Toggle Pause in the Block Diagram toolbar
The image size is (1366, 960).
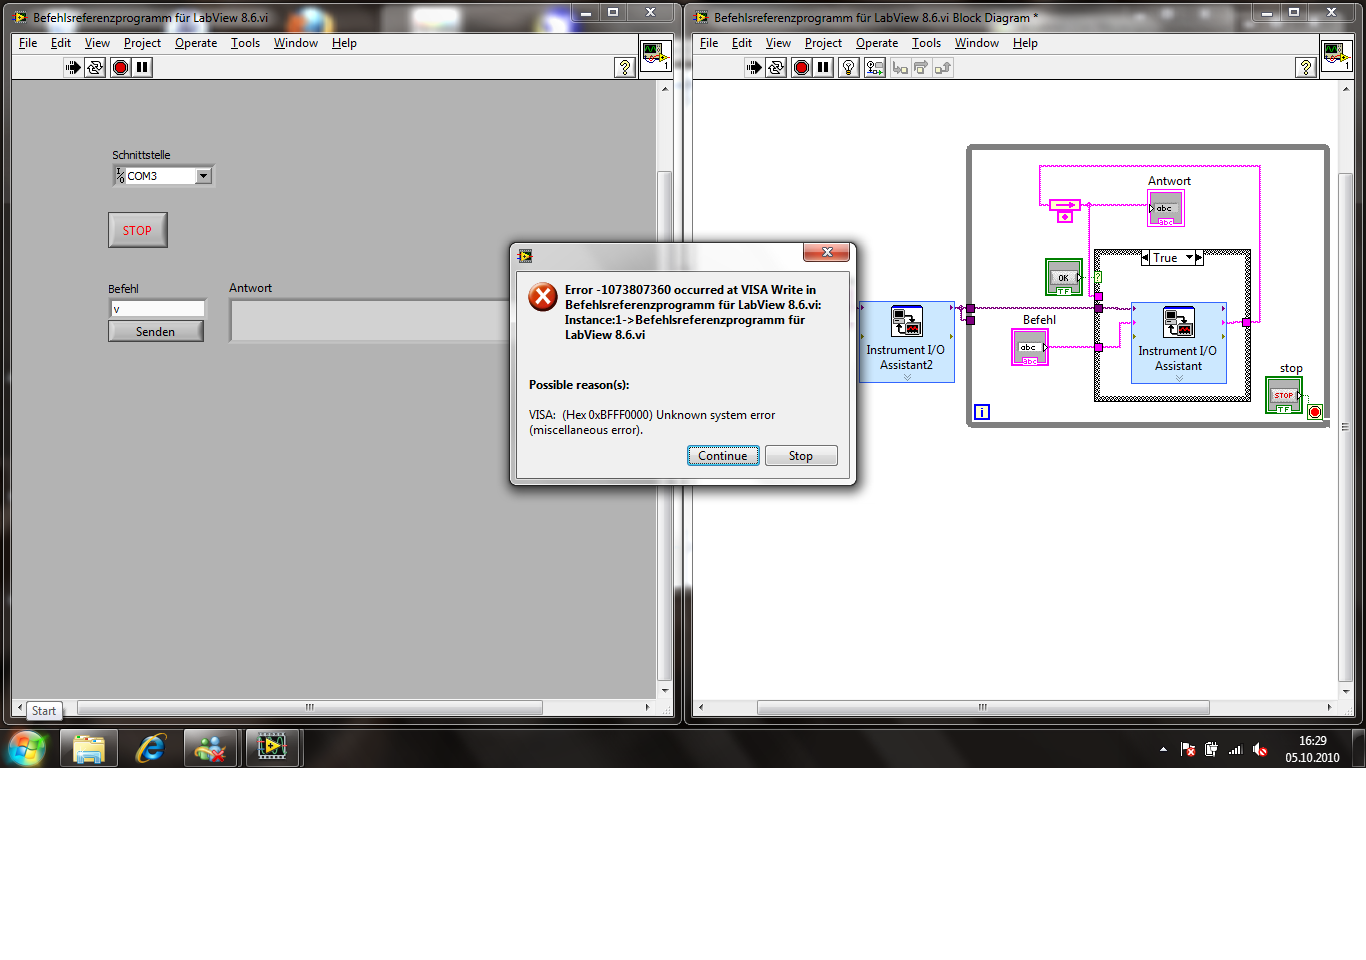[x=823, y=67]
